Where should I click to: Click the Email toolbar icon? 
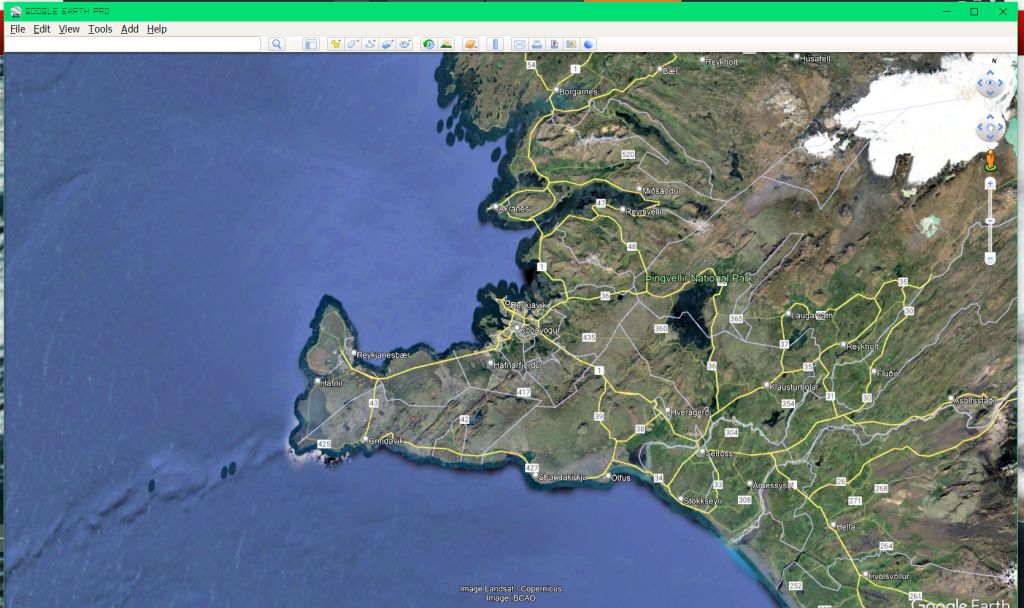coord(519,44)
